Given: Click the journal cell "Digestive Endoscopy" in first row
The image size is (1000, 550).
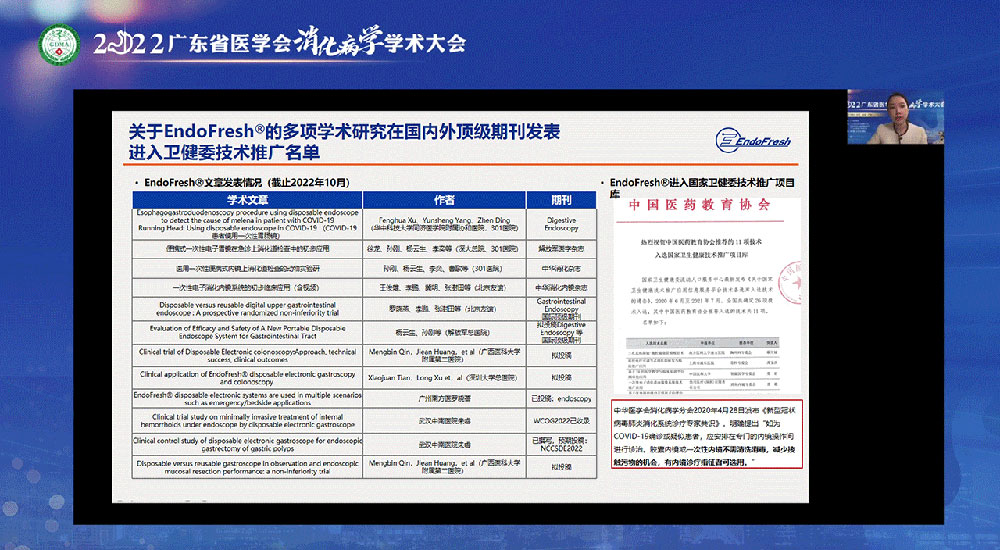Looking at the screenshot, I should point(561,224).
